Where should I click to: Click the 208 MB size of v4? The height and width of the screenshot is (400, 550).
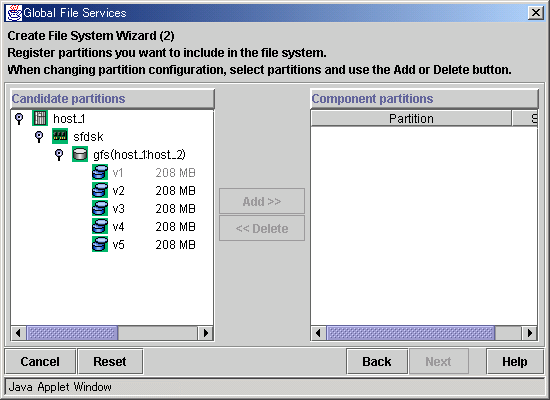[175, 227]
